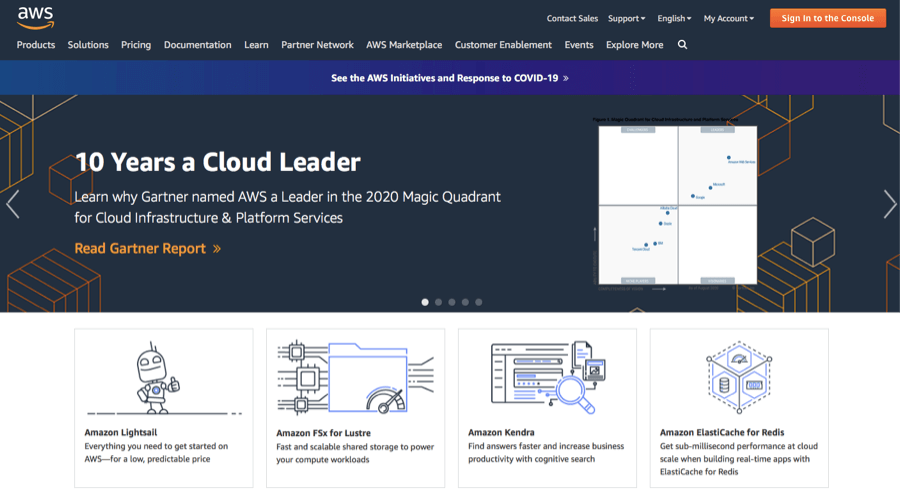900x498 pixels.
Task: Click the 'Learn why Gartner named AWS' subtitle
Action: coord(288,207)
